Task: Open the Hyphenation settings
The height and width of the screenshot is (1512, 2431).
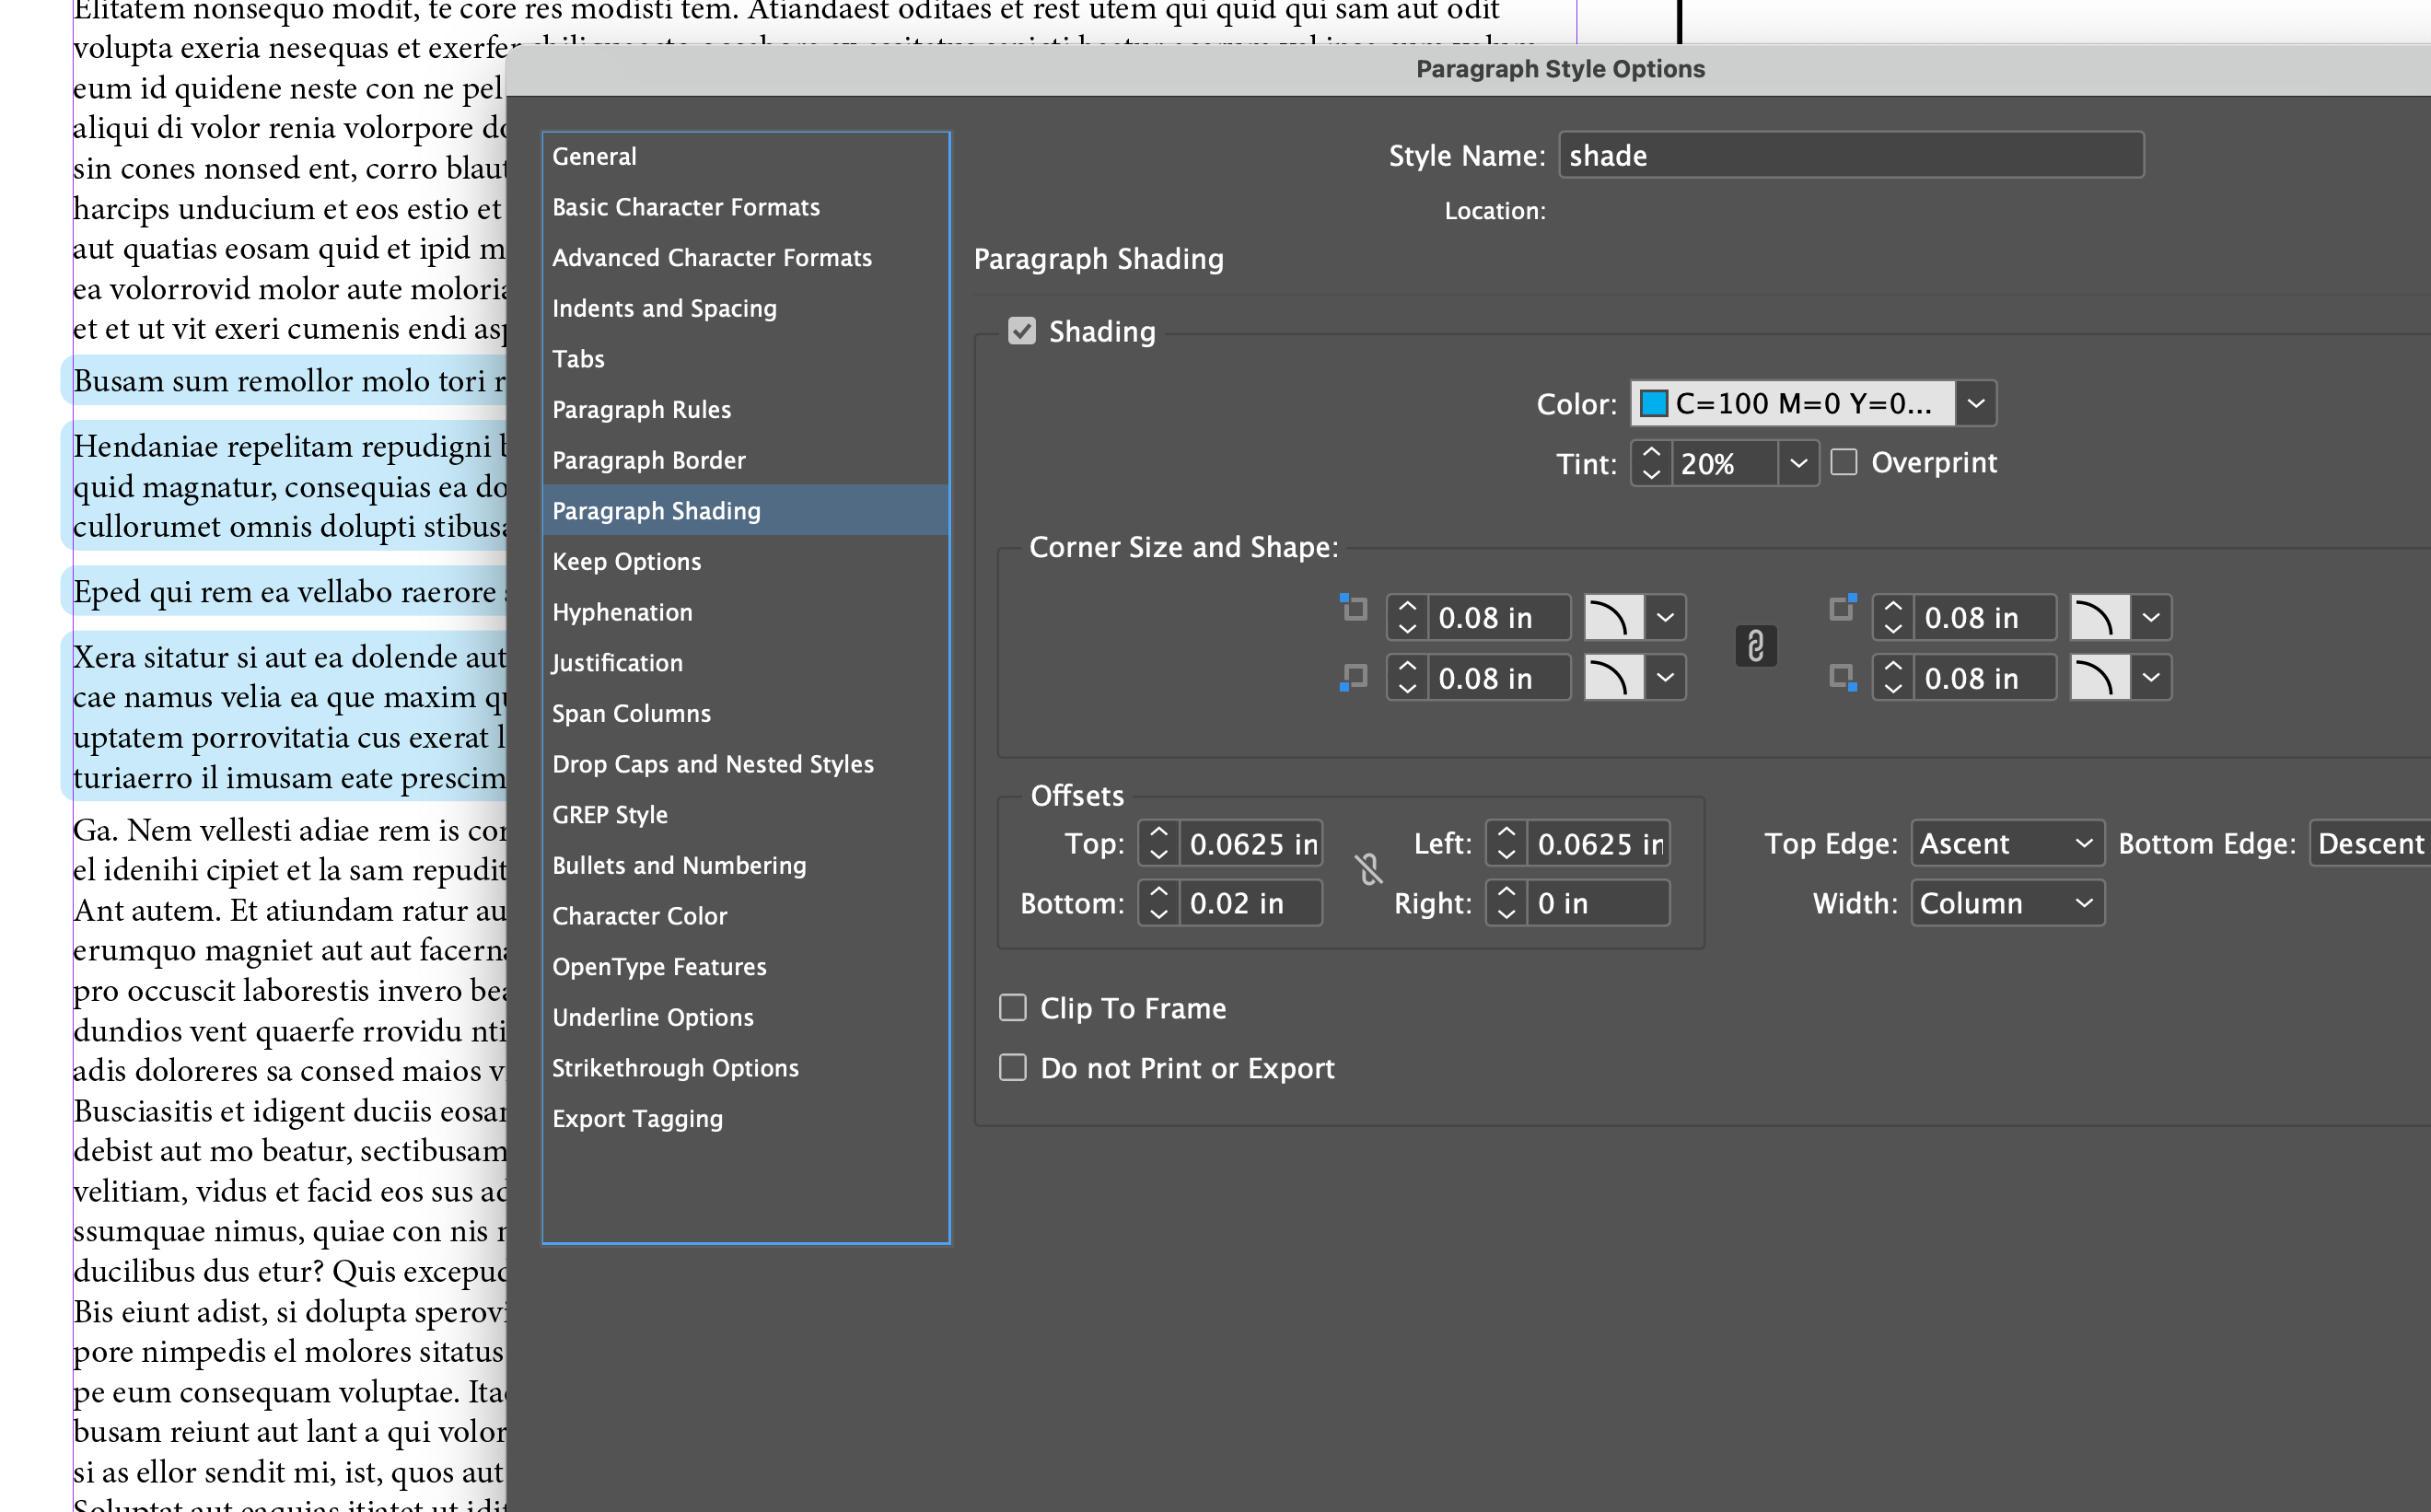Action: 622,611
